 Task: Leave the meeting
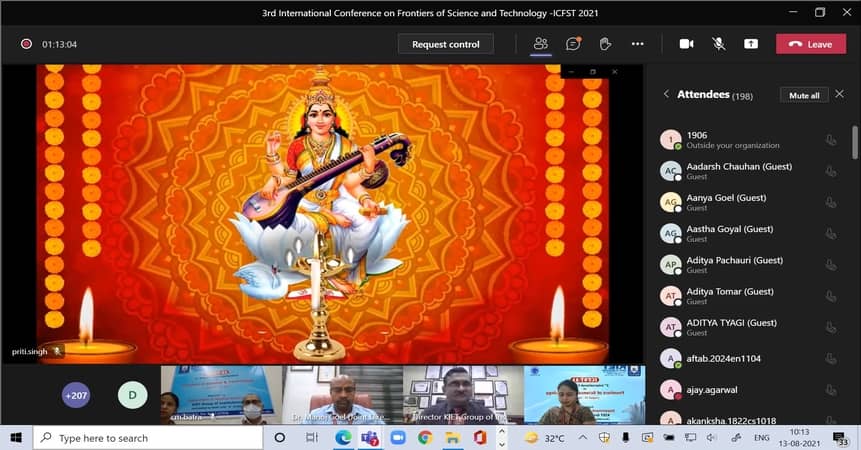pos(810,44)
